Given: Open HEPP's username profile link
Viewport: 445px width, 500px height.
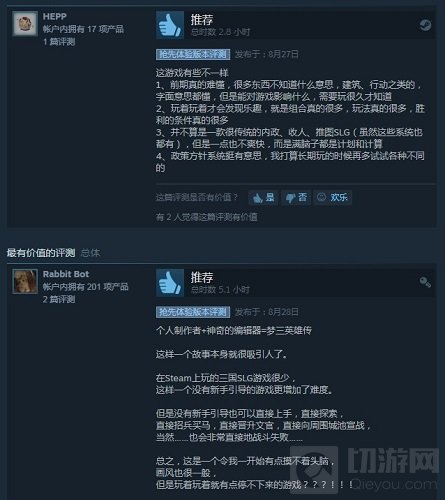Looking at the screenshot, I should click(x=55, y=16).
